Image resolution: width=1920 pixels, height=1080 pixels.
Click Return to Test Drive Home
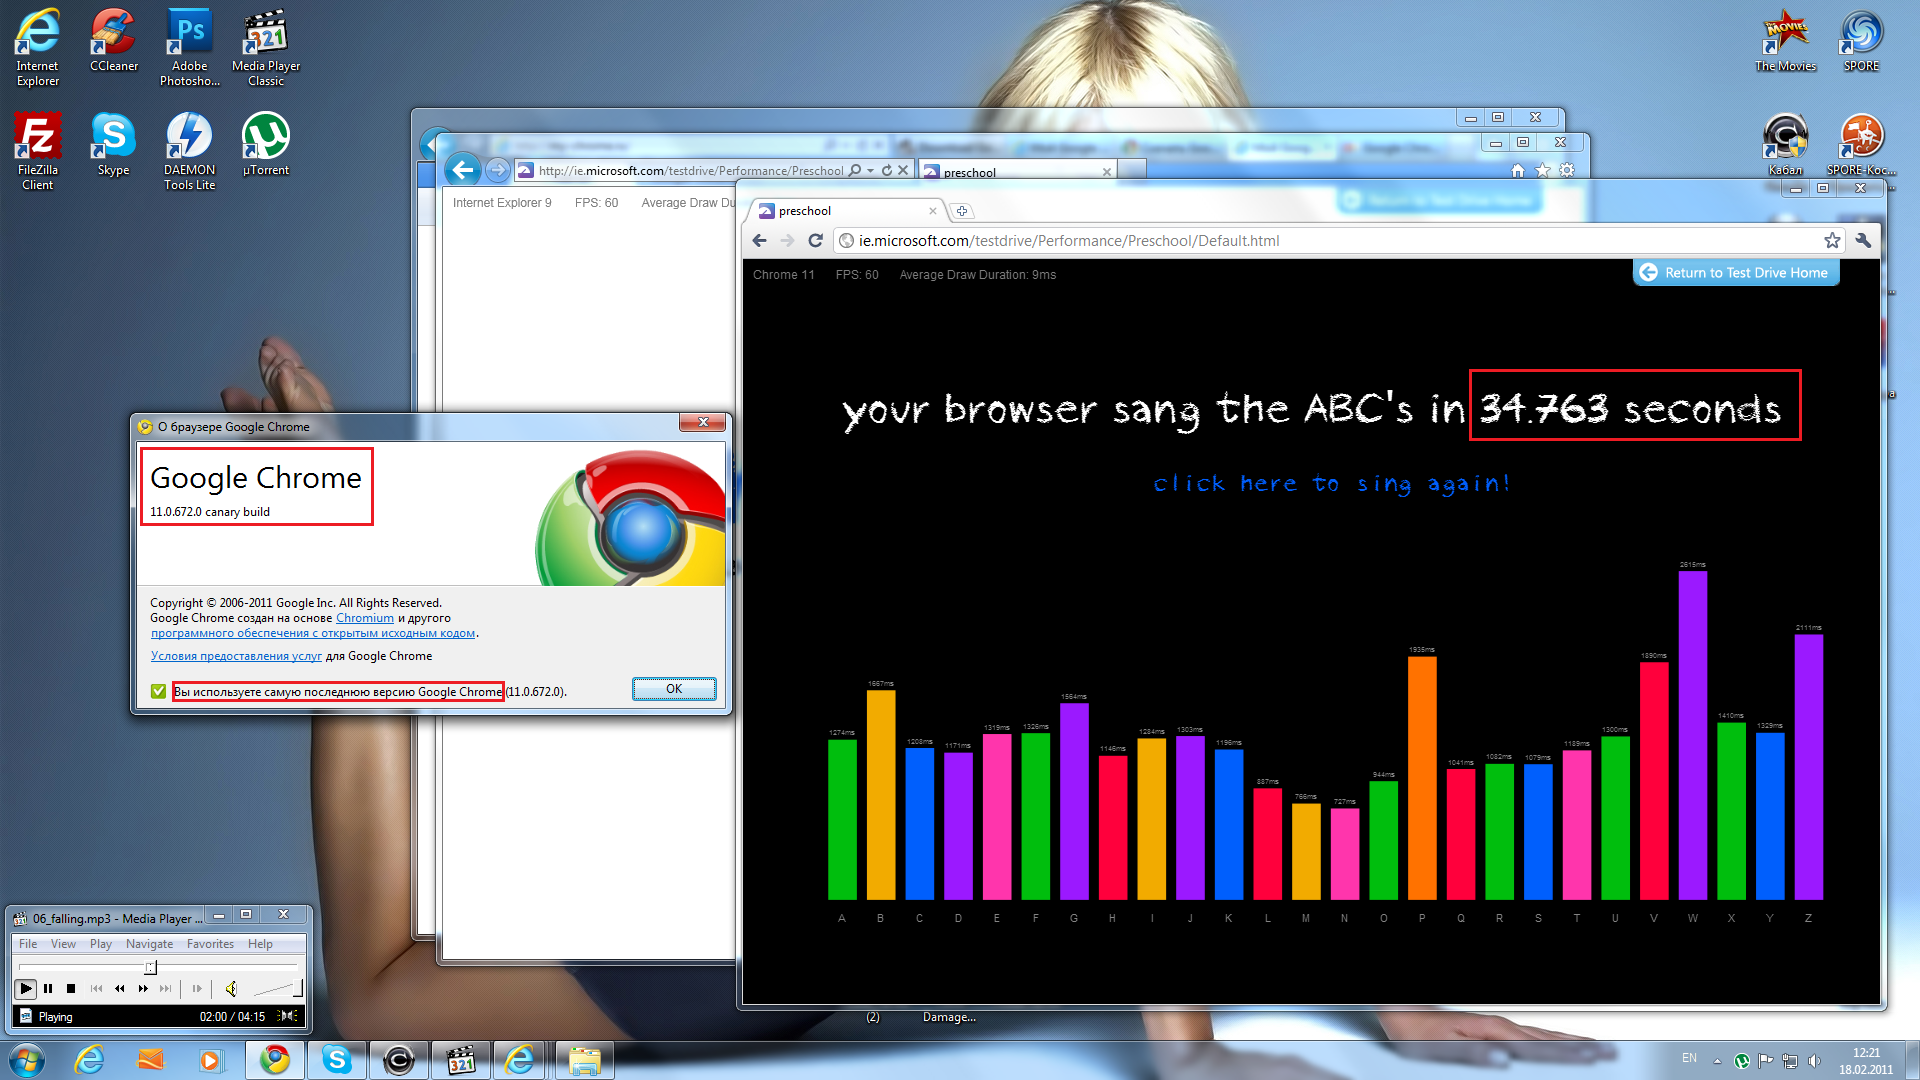pyautogui.click(x=1736, y=273)
